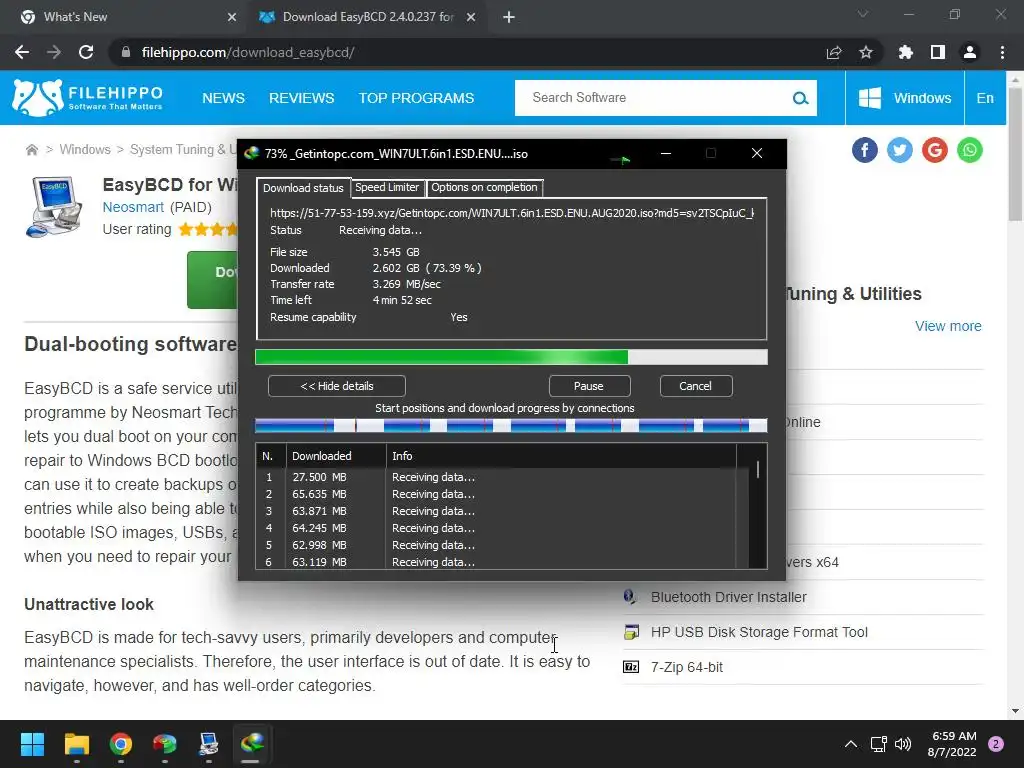
Task: Open Bluetooth Driver Installer link
Action: [729, 597]
